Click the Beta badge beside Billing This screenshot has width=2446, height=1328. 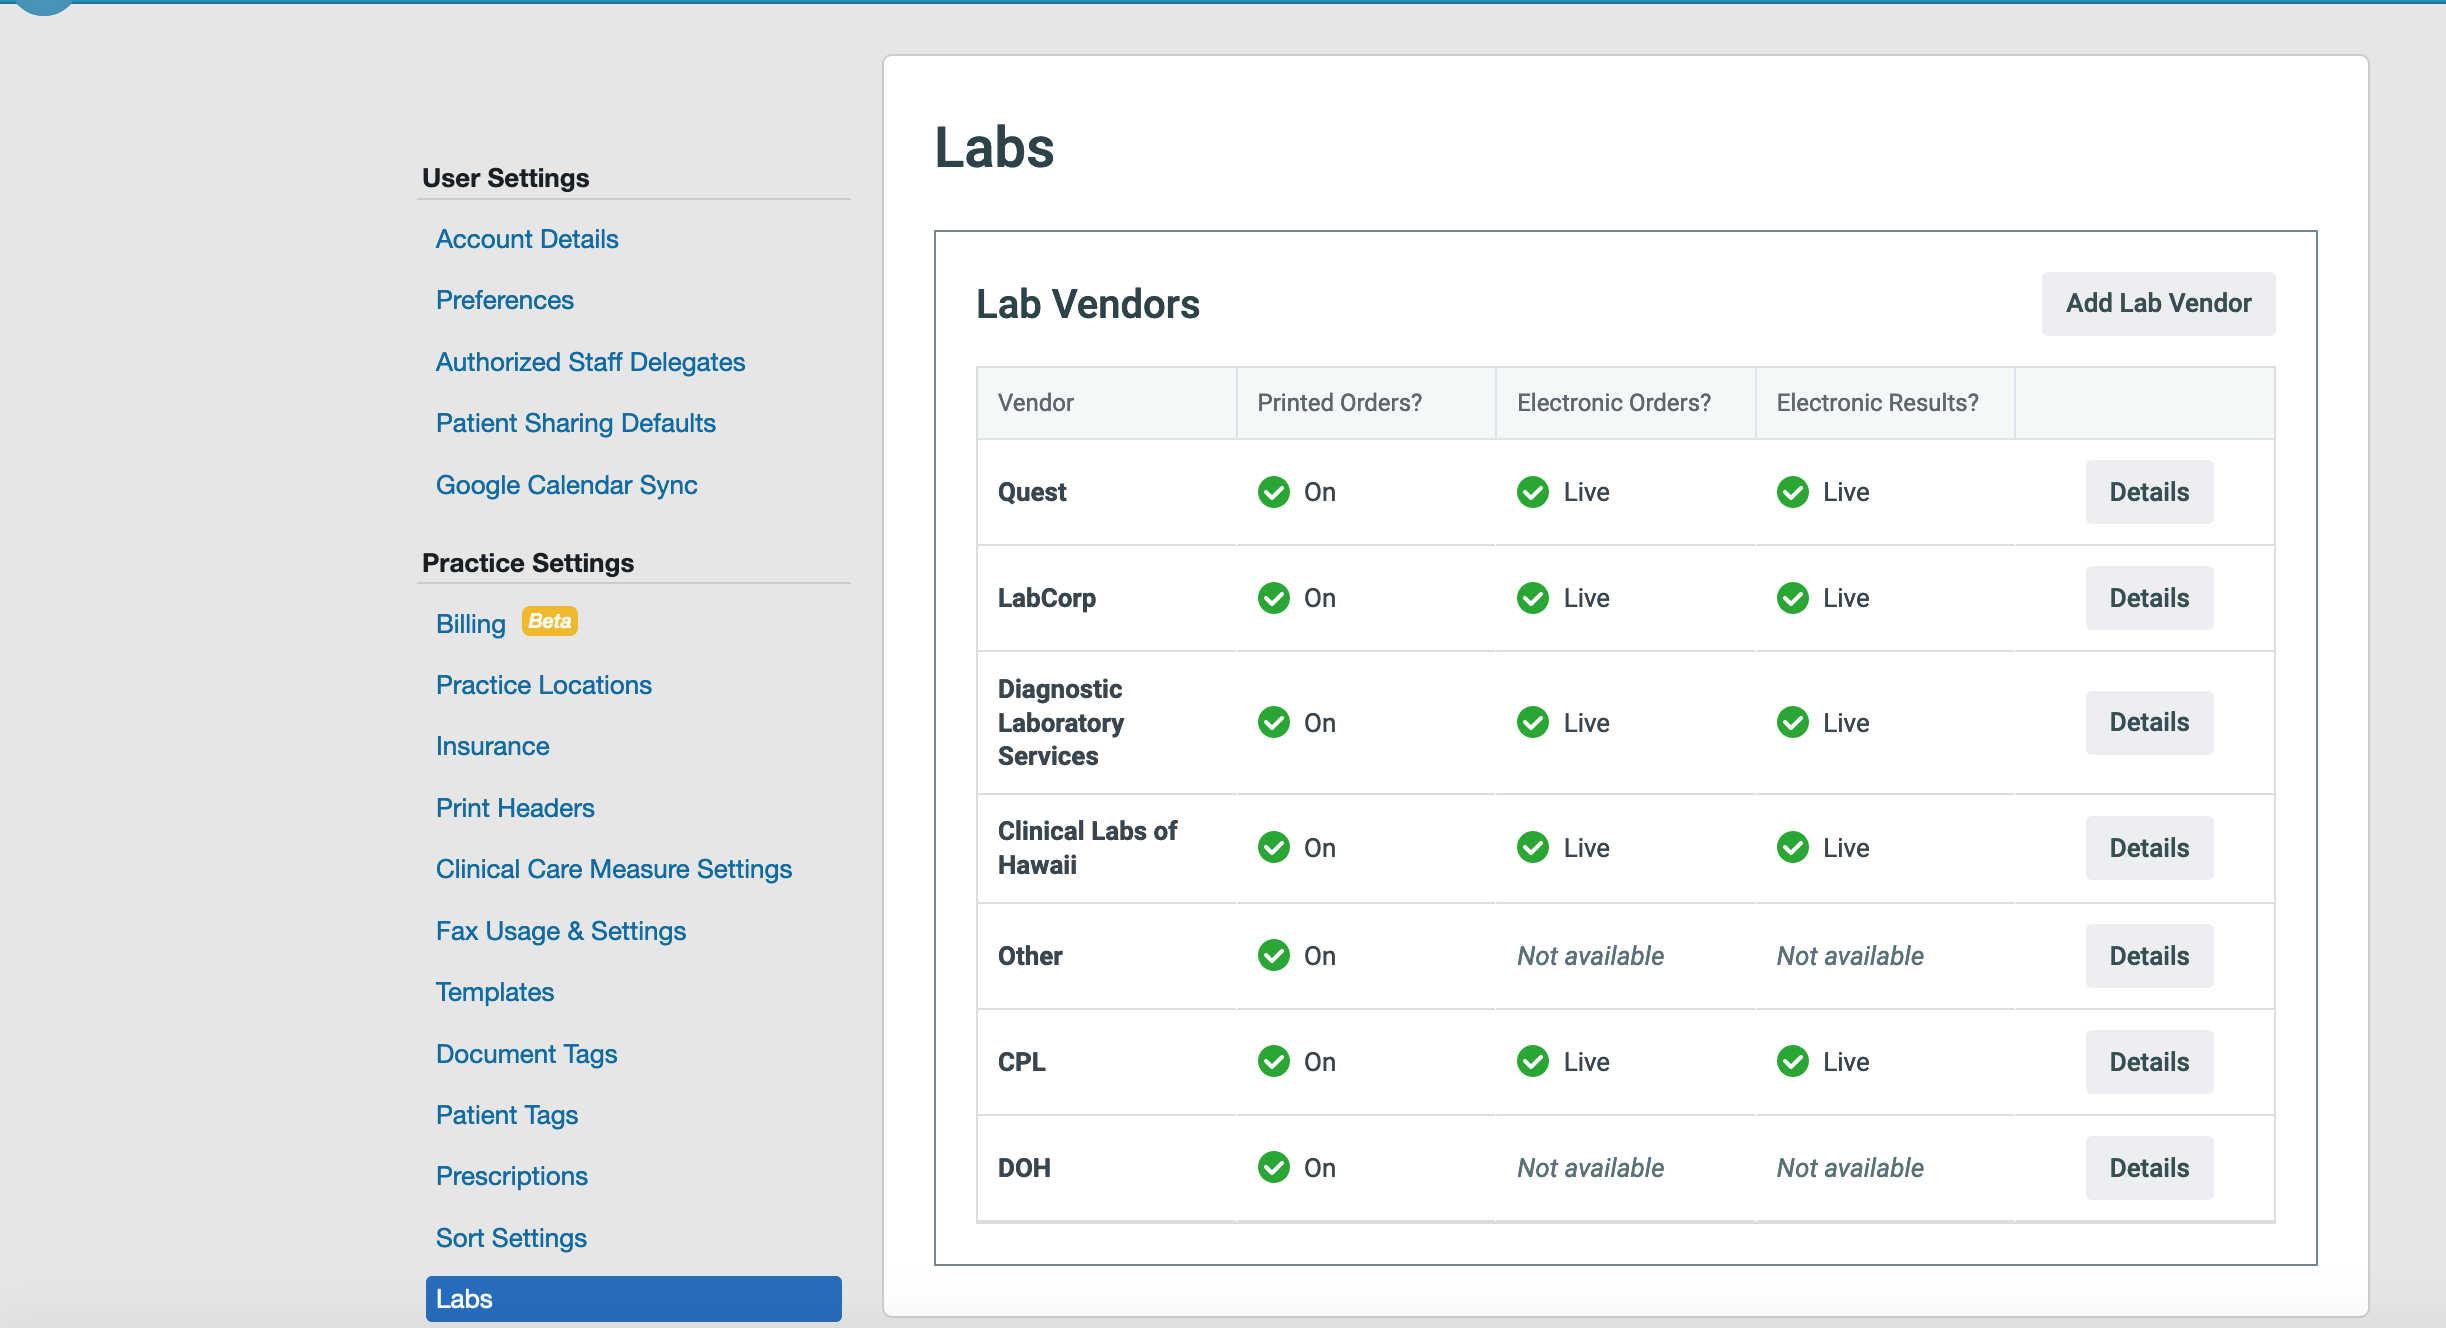[x=549, y=621]
